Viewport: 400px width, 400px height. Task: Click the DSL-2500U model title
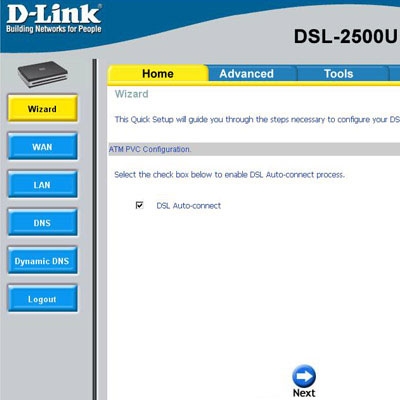346,36
